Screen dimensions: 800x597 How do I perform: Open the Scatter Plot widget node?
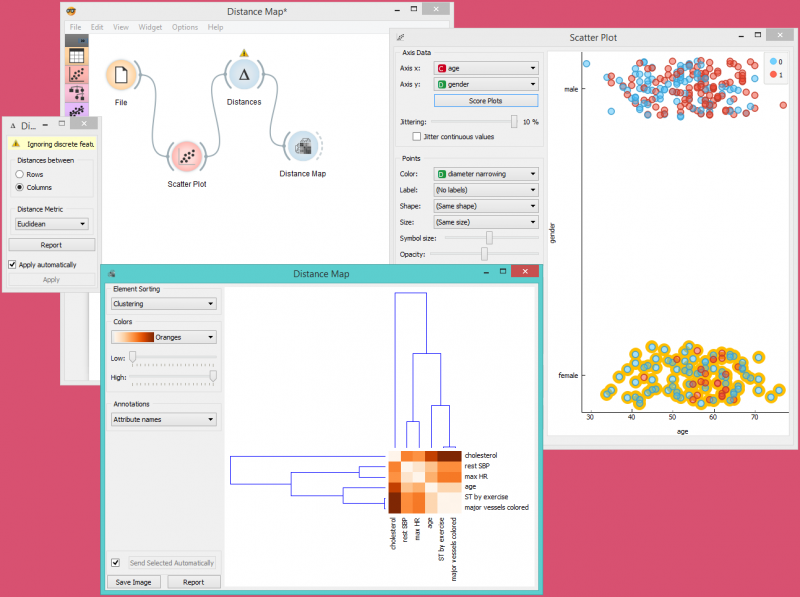click(x=186, y=156)
